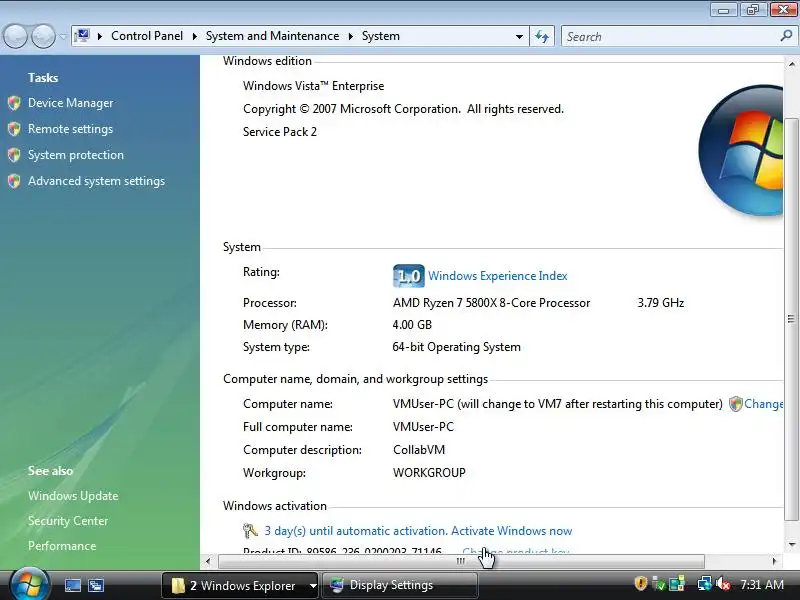Click the AMD Ryzen 7 5800X processor value
This screenshot has width=800, height=600.
pos(491,303)
